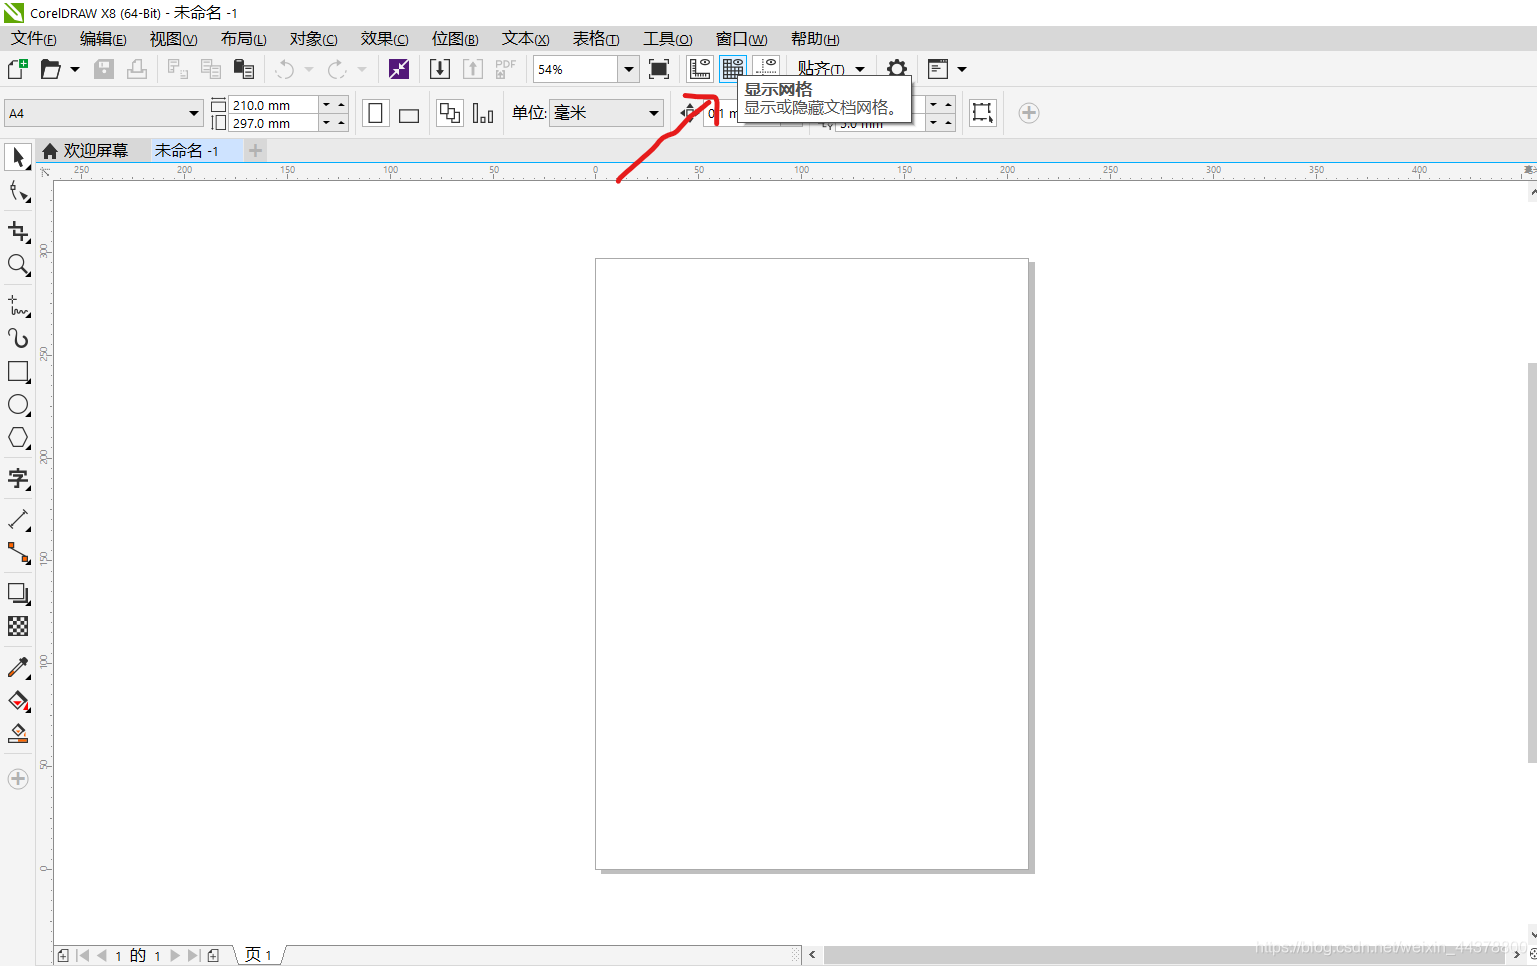This screenshot has width=1537, height=966.
Task: Select the Color Eyedropper tool
Action: [x=18, y=667]
